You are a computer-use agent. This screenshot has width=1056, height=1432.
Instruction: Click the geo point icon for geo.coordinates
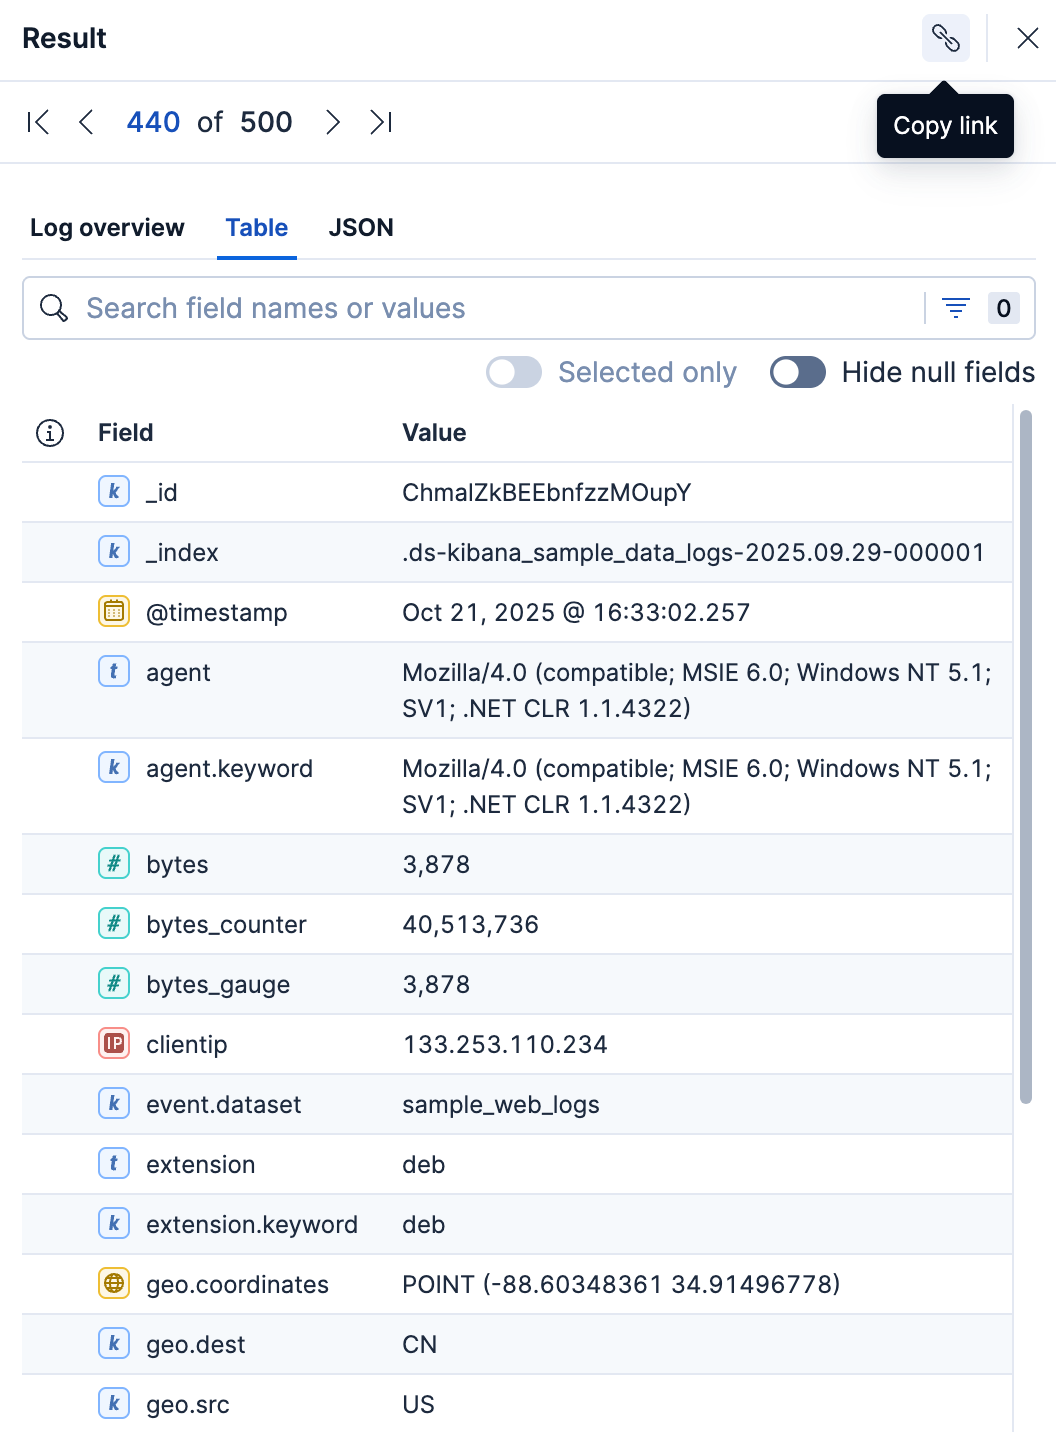(x=114, y=1283)
